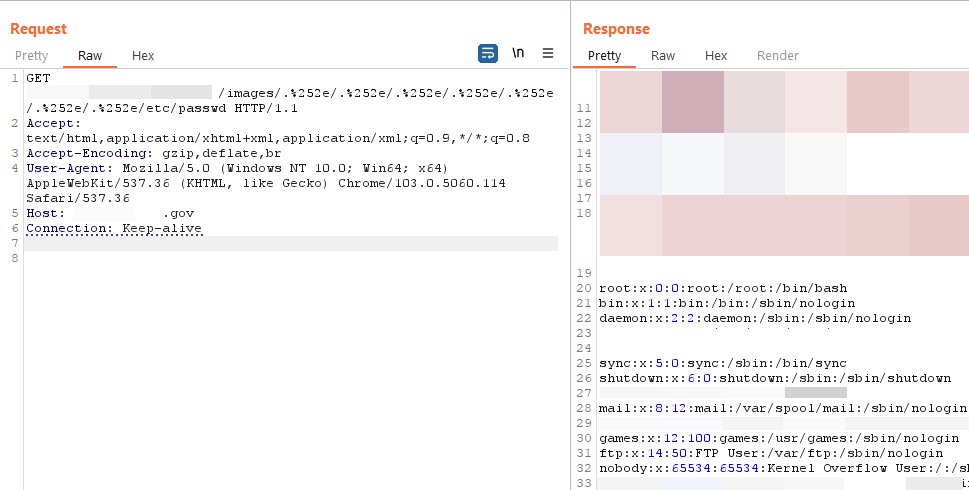Toggle show non-printable characters \n button
This screenshot has height=490, width=969.
pyautogui.click(x=518, y=53)
